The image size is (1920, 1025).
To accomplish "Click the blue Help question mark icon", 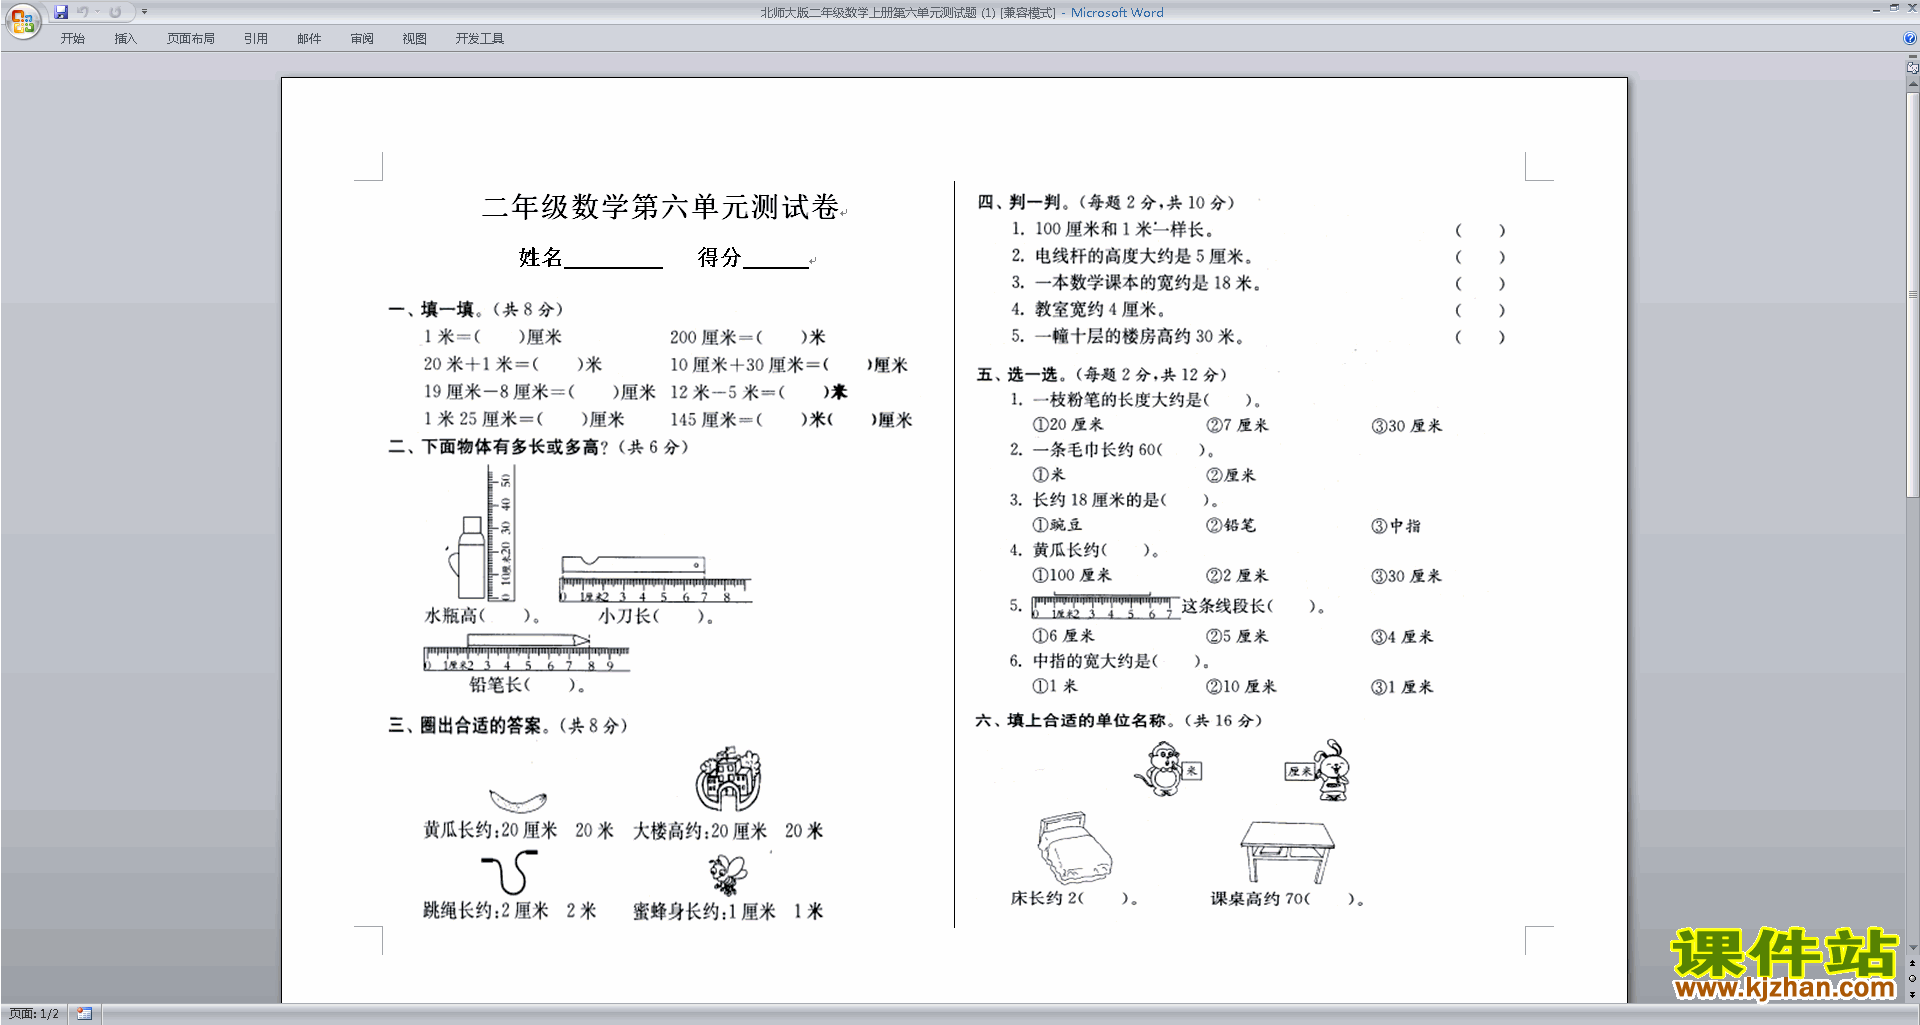I will coord(1910,39).
